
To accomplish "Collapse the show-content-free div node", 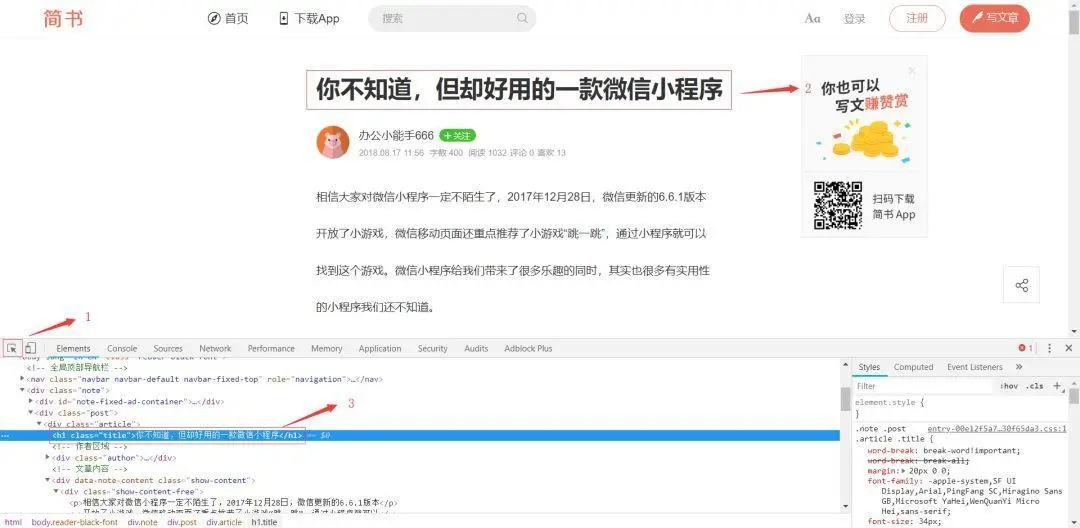I will coord(56,492).
